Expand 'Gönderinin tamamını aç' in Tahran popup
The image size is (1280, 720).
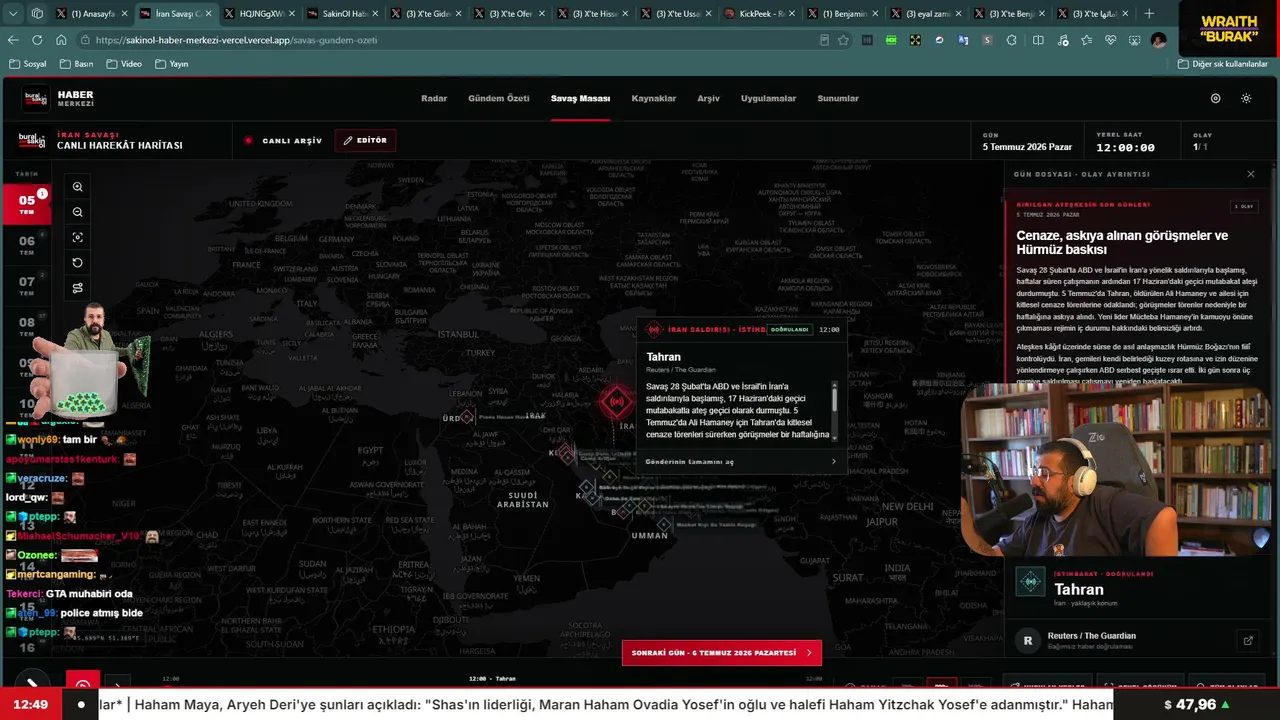[741, 462]
